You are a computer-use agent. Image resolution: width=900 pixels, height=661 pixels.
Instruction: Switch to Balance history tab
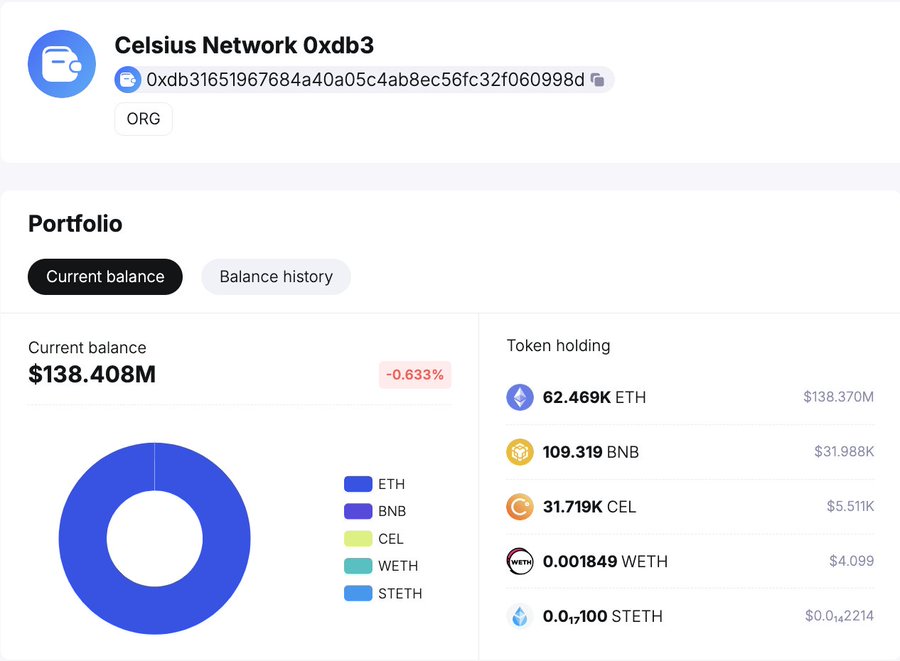276,277
